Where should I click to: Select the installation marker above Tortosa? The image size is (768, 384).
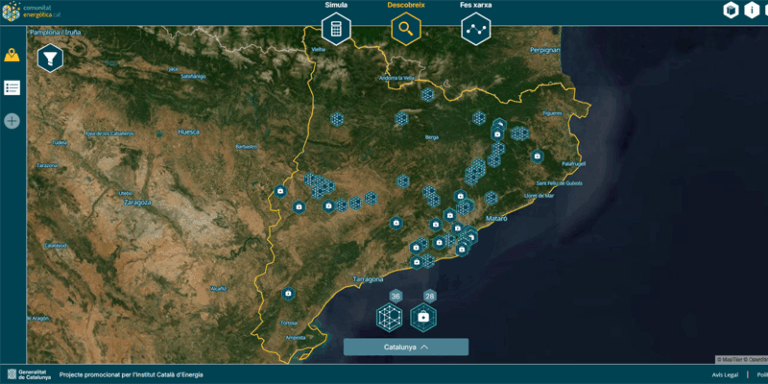tap(288, 293)
